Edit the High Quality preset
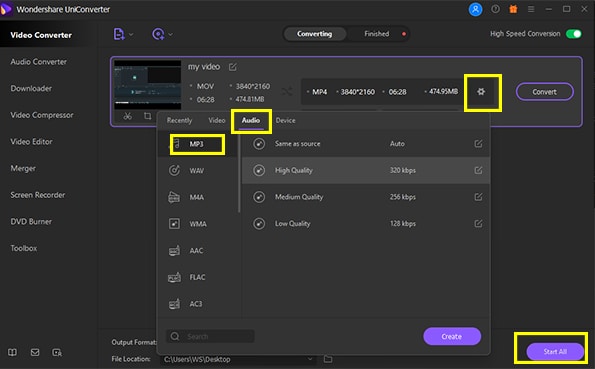This screenshot has height=369, width=595. point(478,170)
